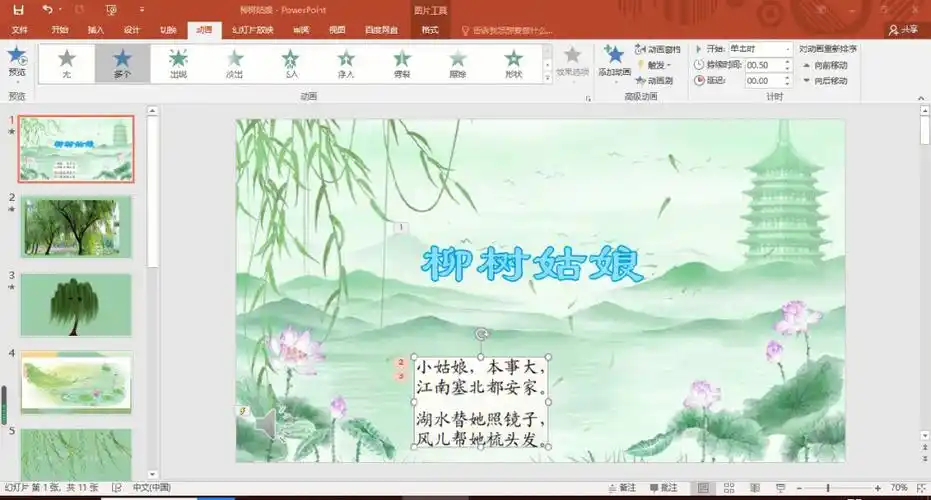Click the Save icon in quick access toolbar
Screen dimensions: 931x500
(18, 10)
